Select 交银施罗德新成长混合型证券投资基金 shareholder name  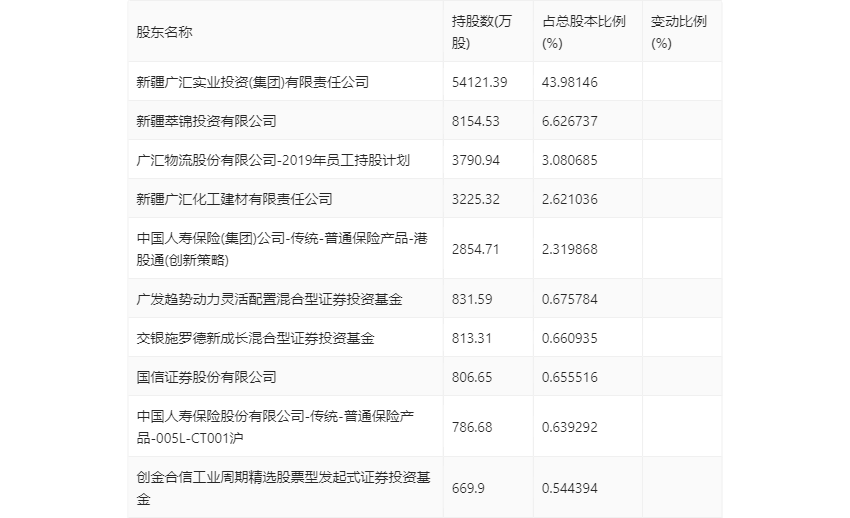click(x=255, y=338)
